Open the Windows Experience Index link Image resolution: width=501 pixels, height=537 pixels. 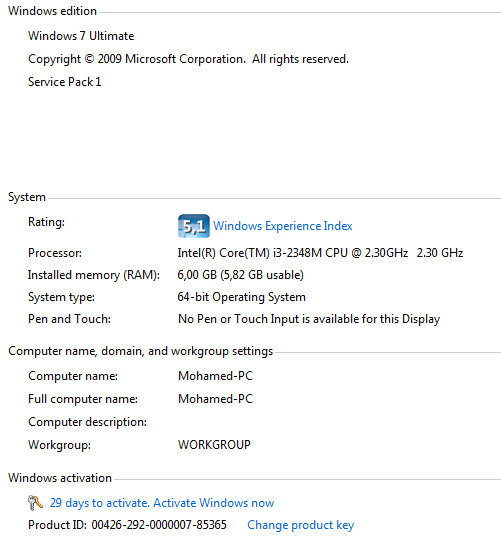(x=283, y=226)
